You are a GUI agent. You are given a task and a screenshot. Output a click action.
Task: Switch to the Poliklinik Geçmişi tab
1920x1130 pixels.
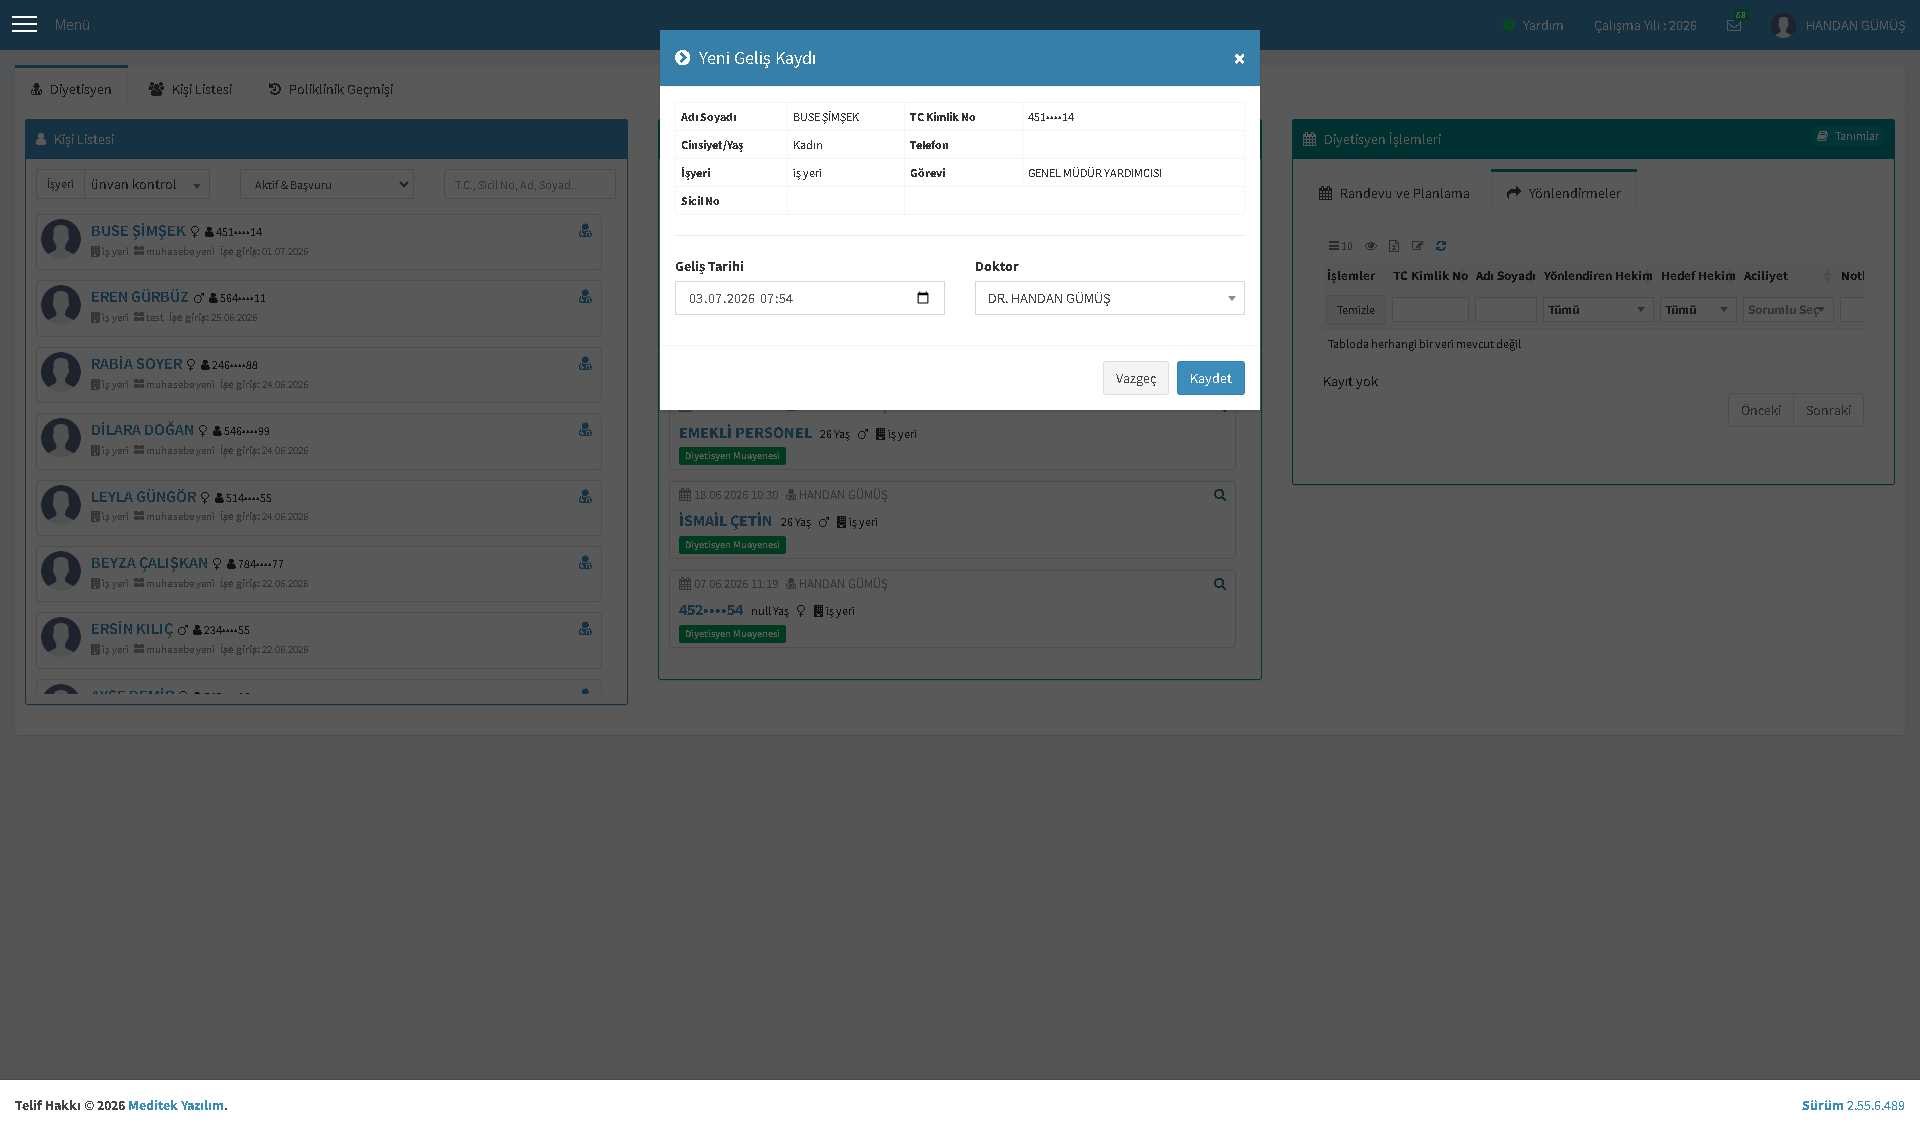pyautogui.click(x=331, y=89)
